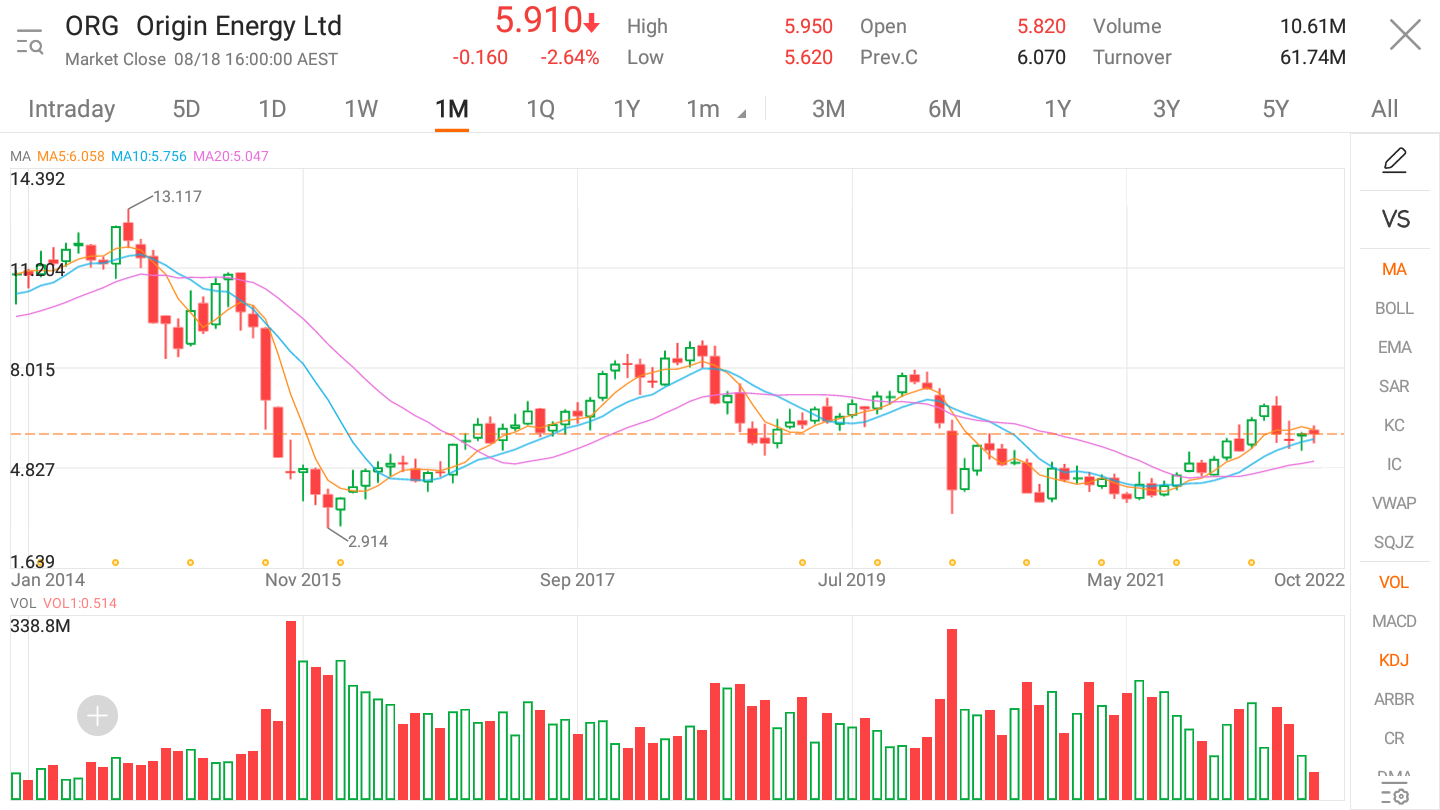Click the Nov 2015 date label

tap(302, 579)
